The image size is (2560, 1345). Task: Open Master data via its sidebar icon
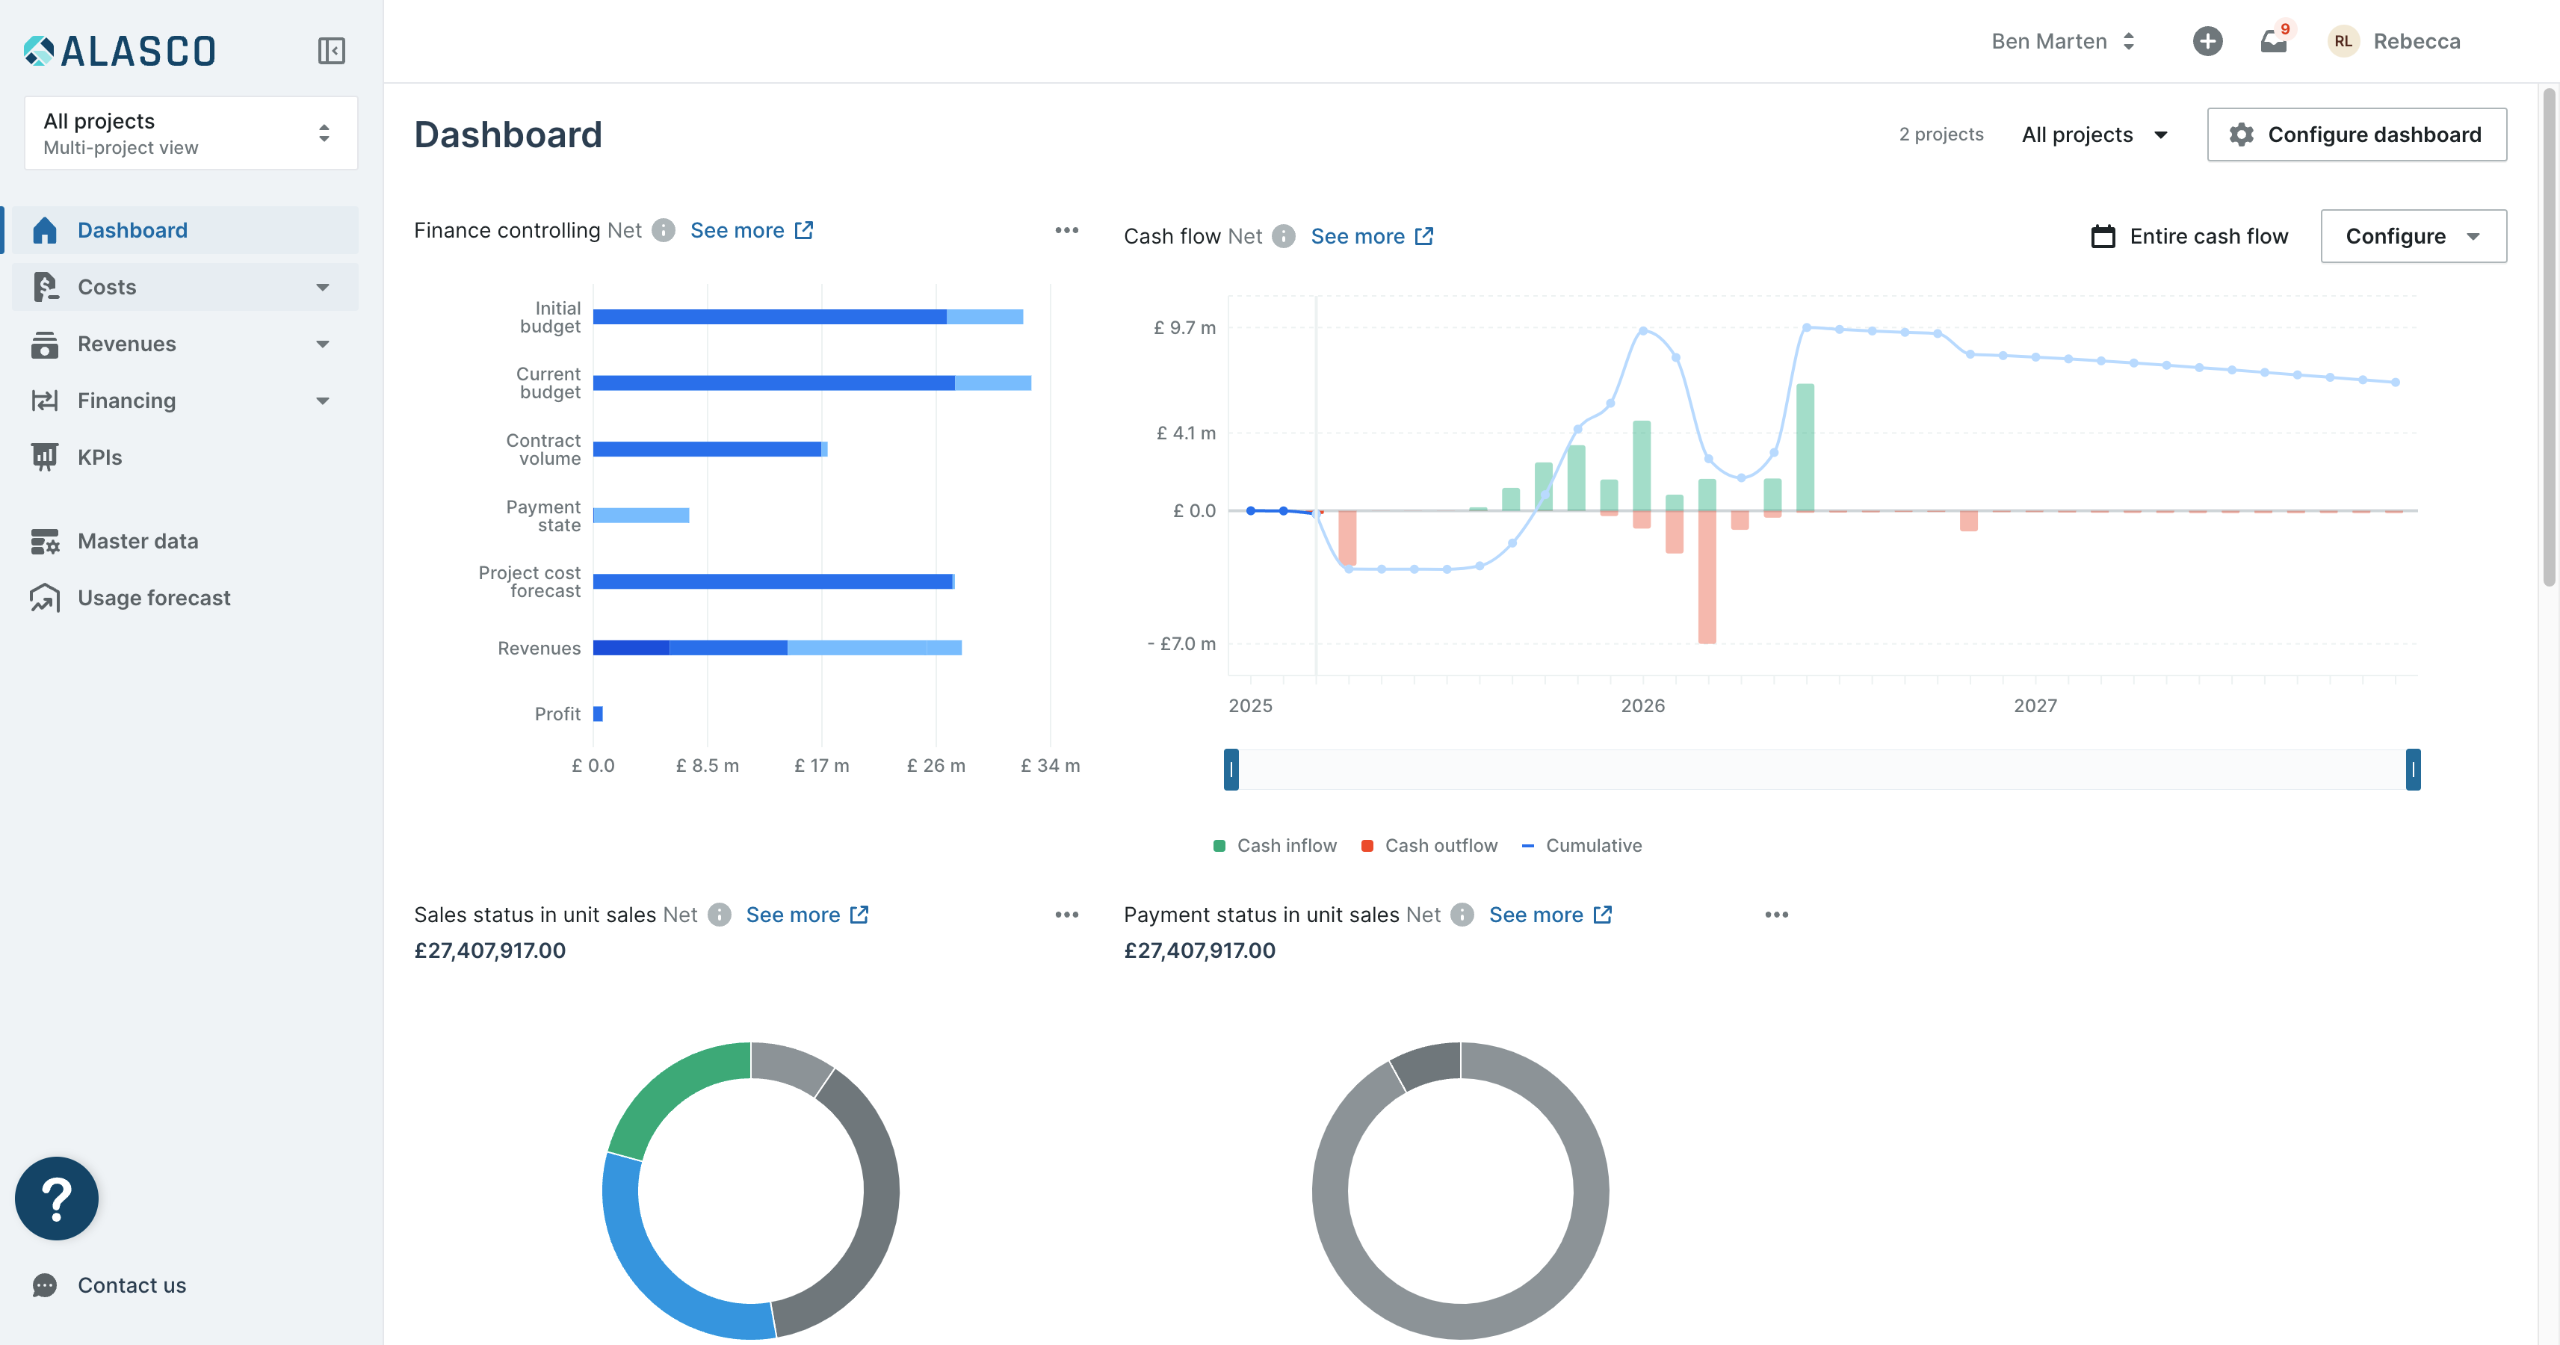[x=44, y=541]
